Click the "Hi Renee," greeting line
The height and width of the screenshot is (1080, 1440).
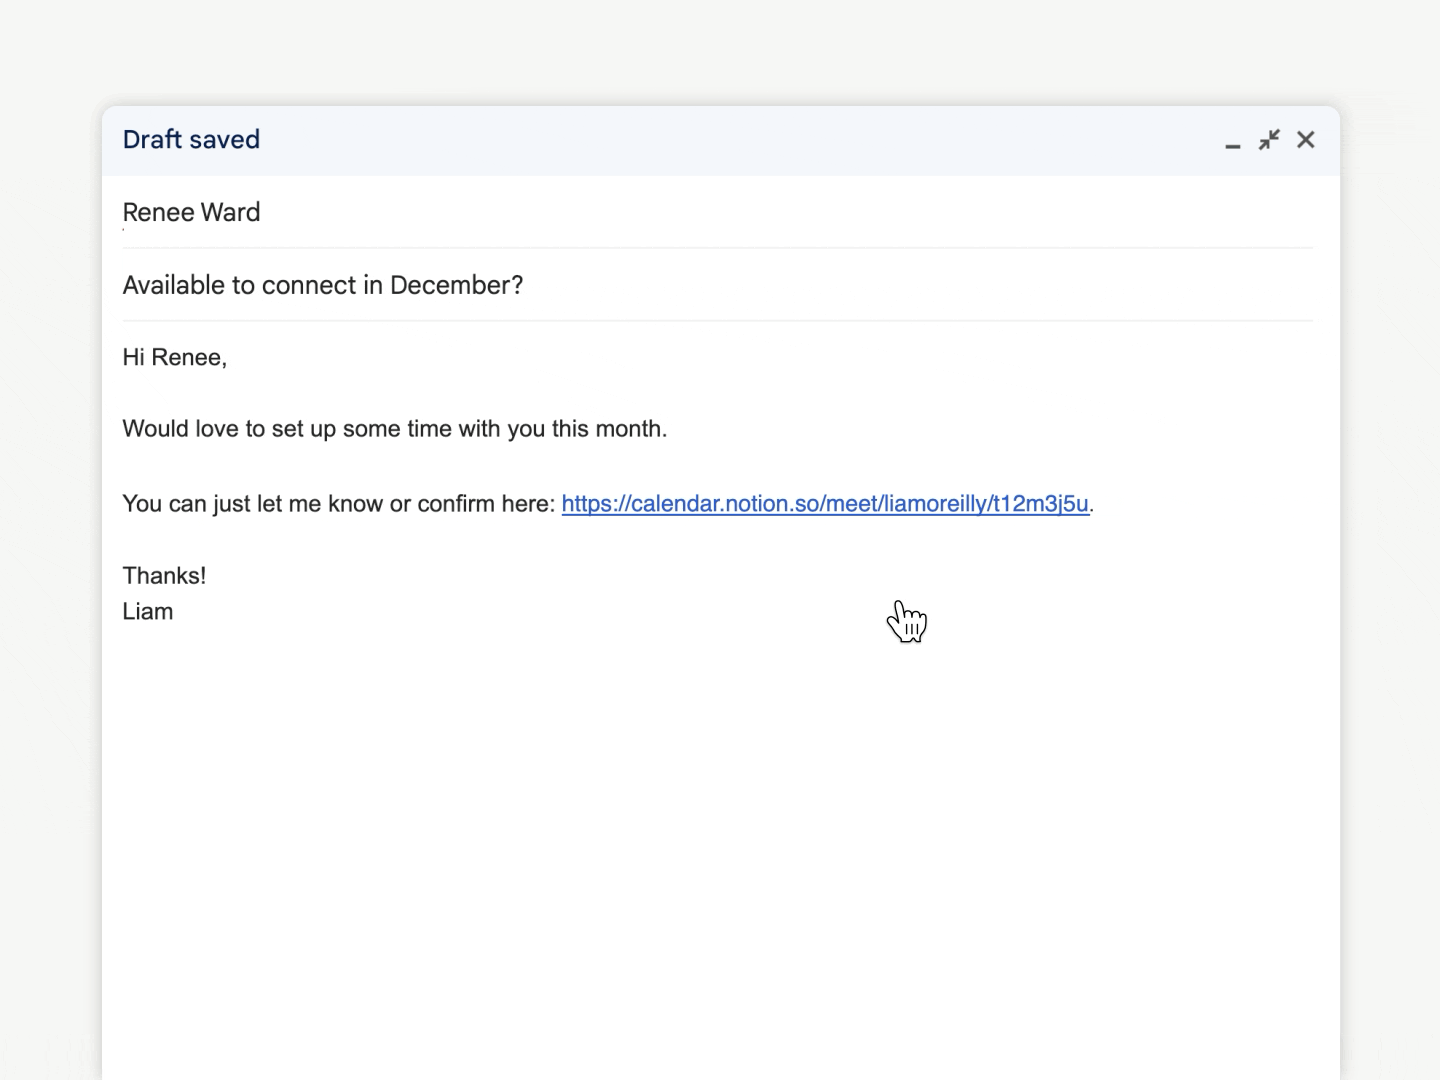click(175, 357)
